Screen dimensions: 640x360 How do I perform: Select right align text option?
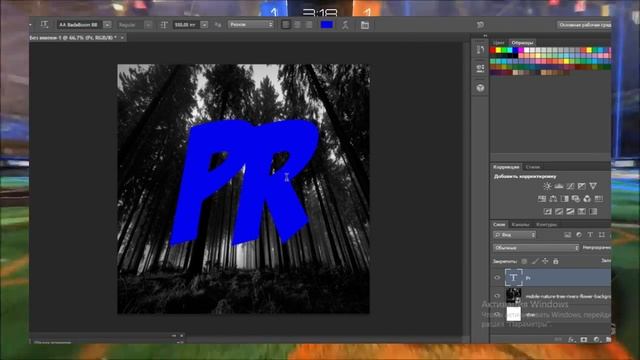(309, 25)
